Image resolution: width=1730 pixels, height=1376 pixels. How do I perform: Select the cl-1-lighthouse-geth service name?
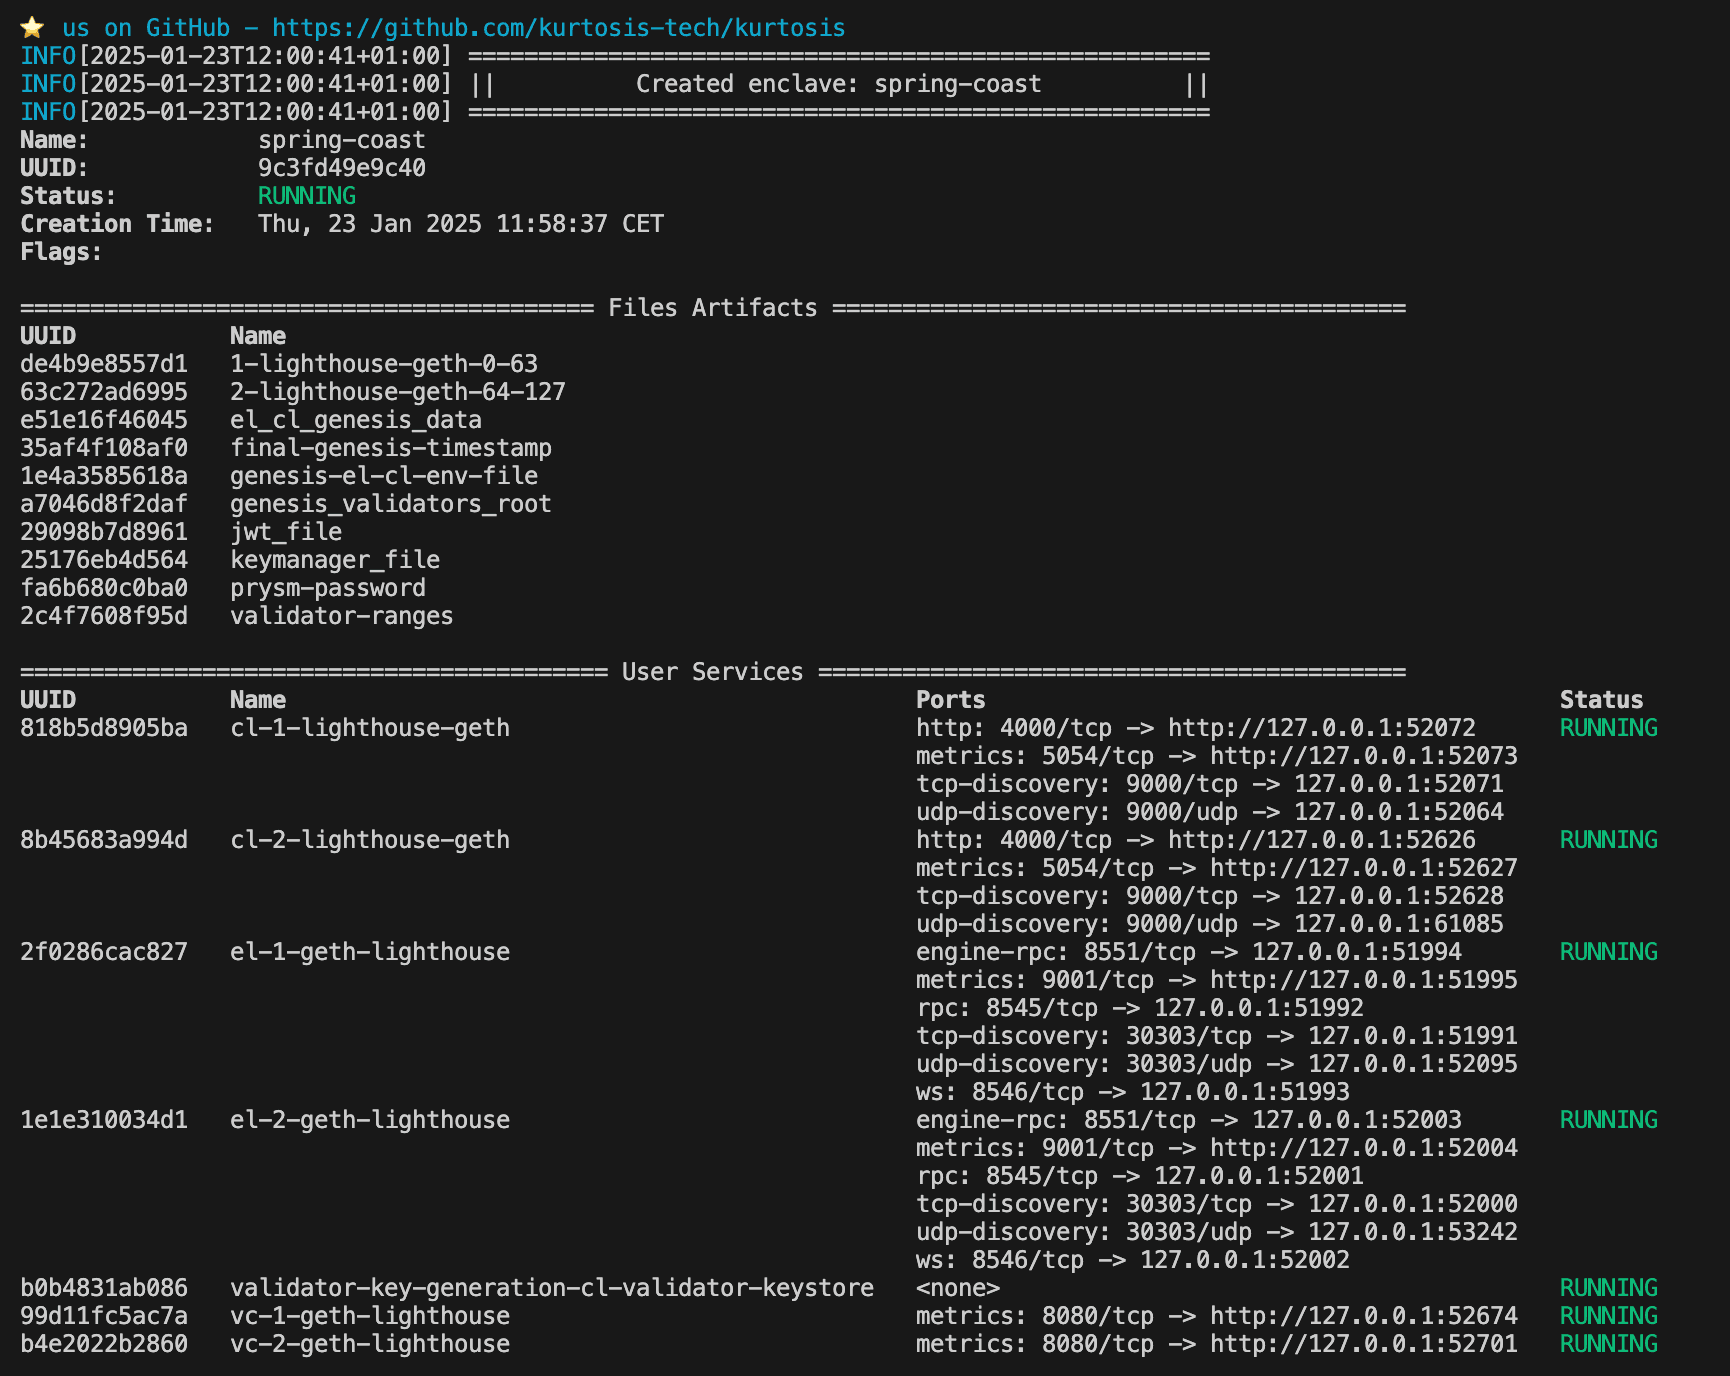[x=368, y=728]
